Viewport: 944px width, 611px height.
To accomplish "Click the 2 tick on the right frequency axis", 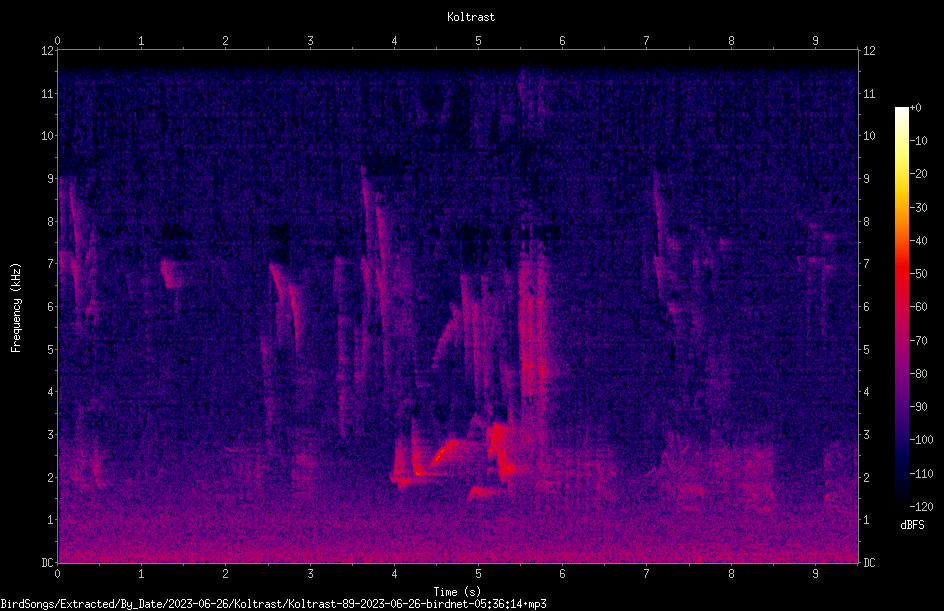I will tap(866, 477).
